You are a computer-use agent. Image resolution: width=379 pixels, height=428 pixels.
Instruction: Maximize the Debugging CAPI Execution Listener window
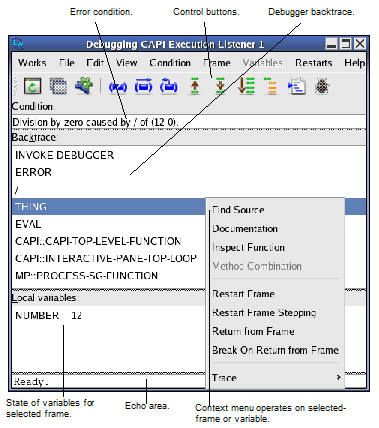coord(346,44)
